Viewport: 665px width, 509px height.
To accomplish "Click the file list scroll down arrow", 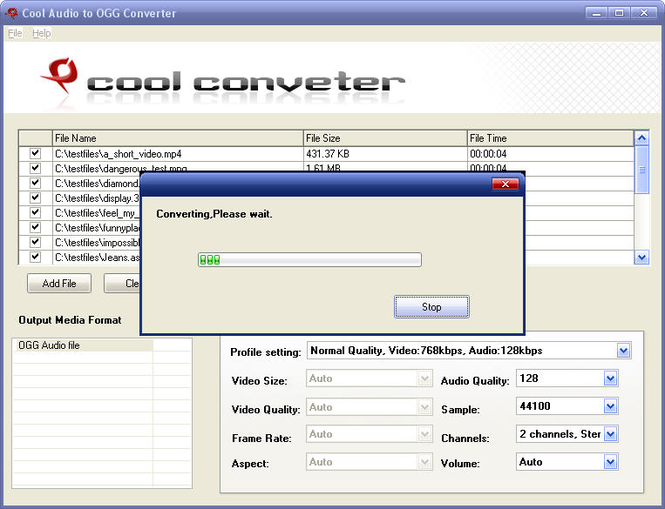I will (642, 257).
